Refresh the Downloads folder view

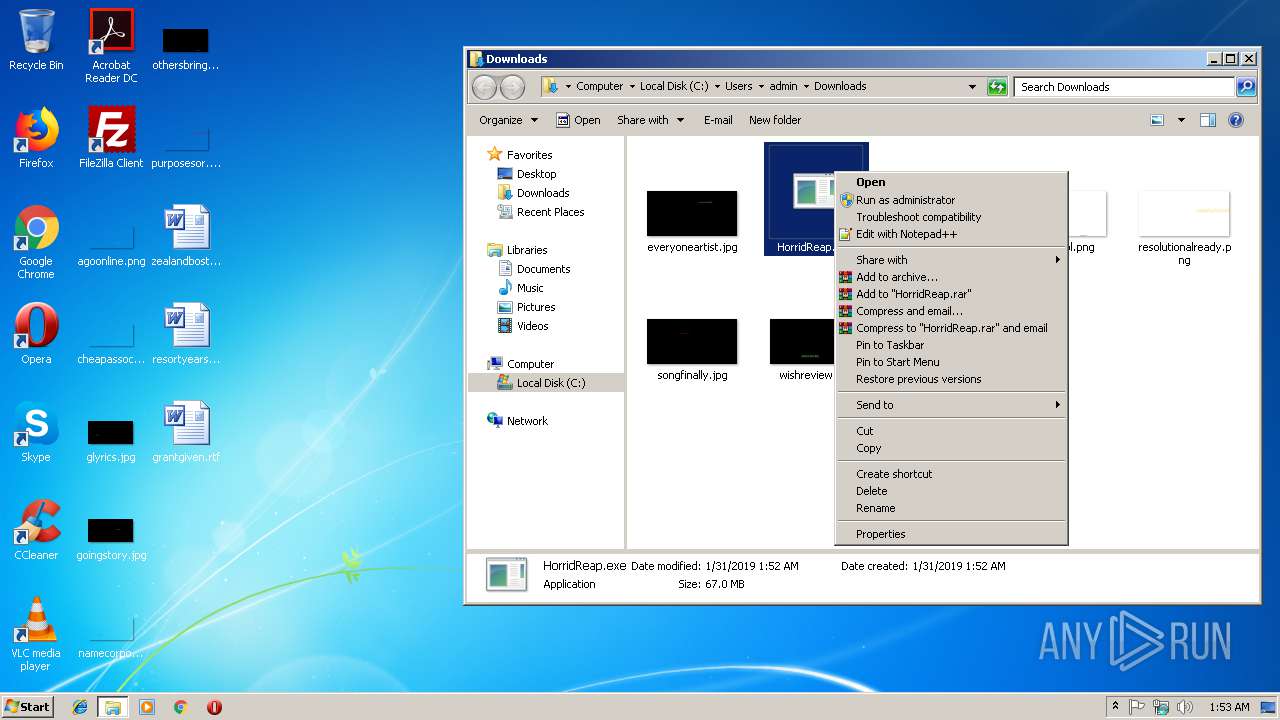pos(997,87)
